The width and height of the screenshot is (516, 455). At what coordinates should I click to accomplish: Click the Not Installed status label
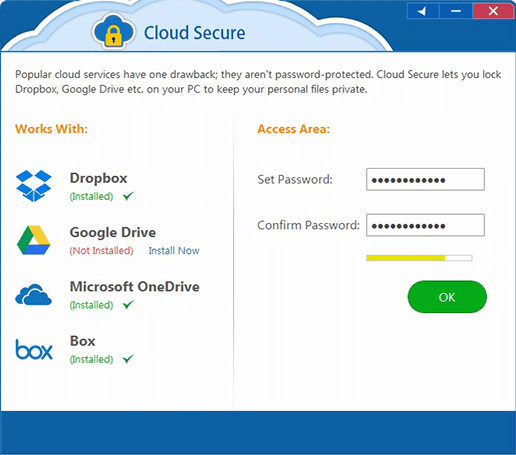(x=101, y=251)
